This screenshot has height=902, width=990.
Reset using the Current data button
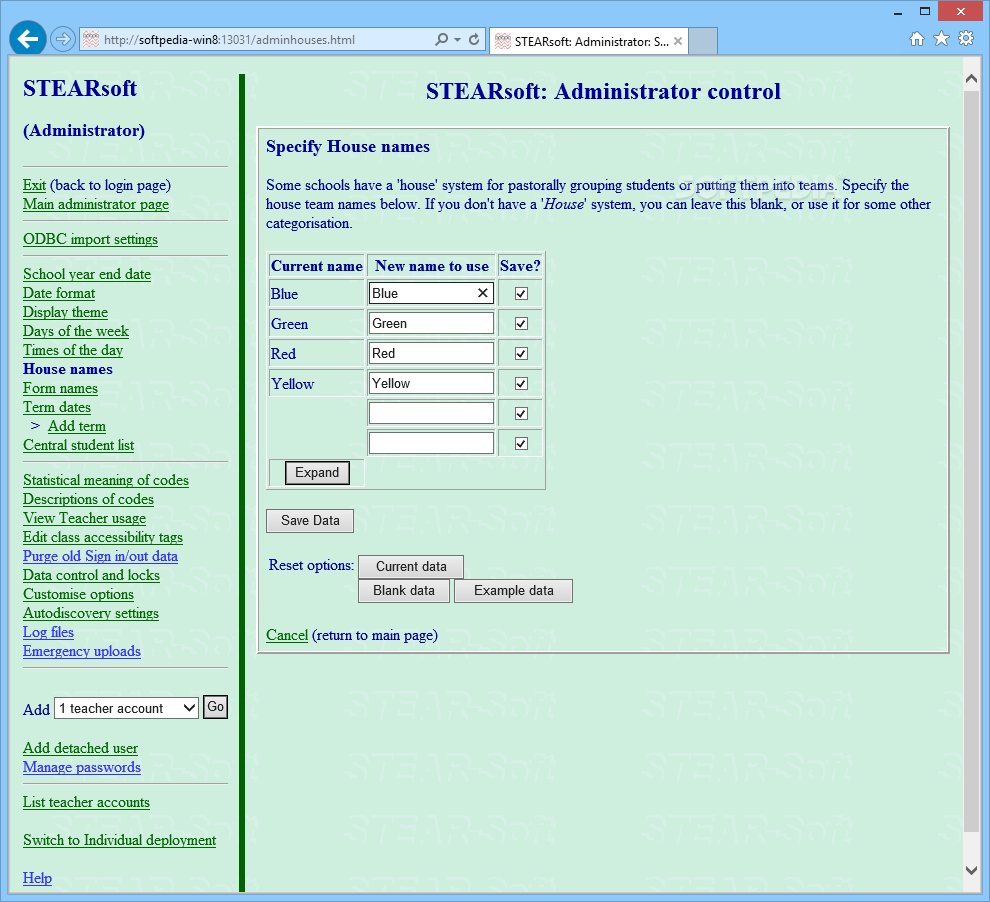pos(411,567)
